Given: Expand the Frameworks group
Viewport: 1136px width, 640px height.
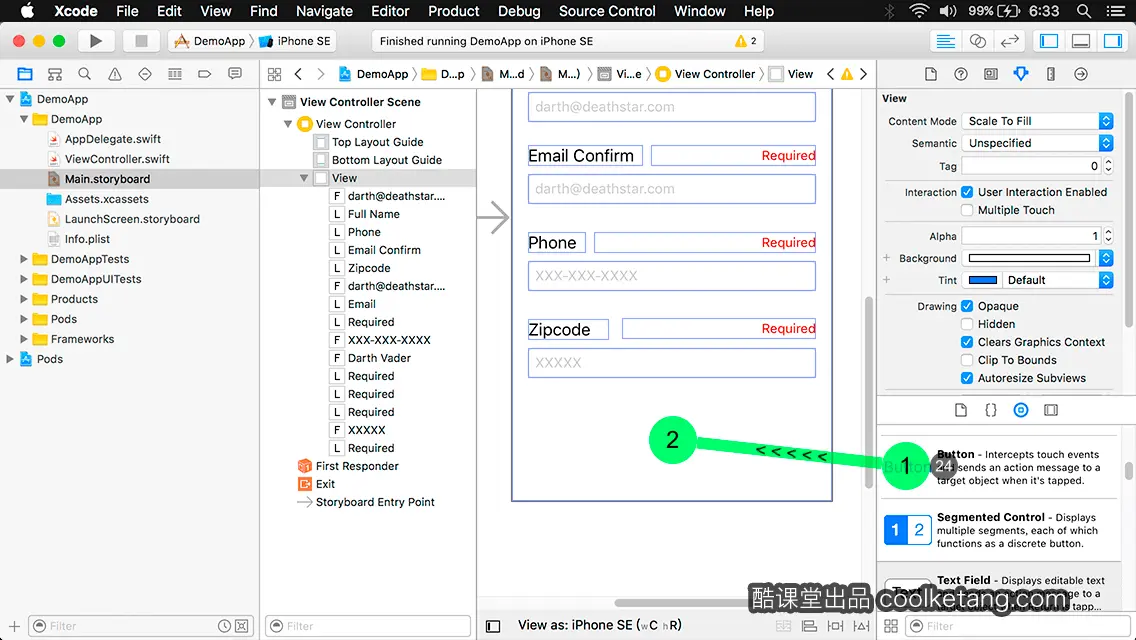Looking at the screenshot, I should click(23, 338).
